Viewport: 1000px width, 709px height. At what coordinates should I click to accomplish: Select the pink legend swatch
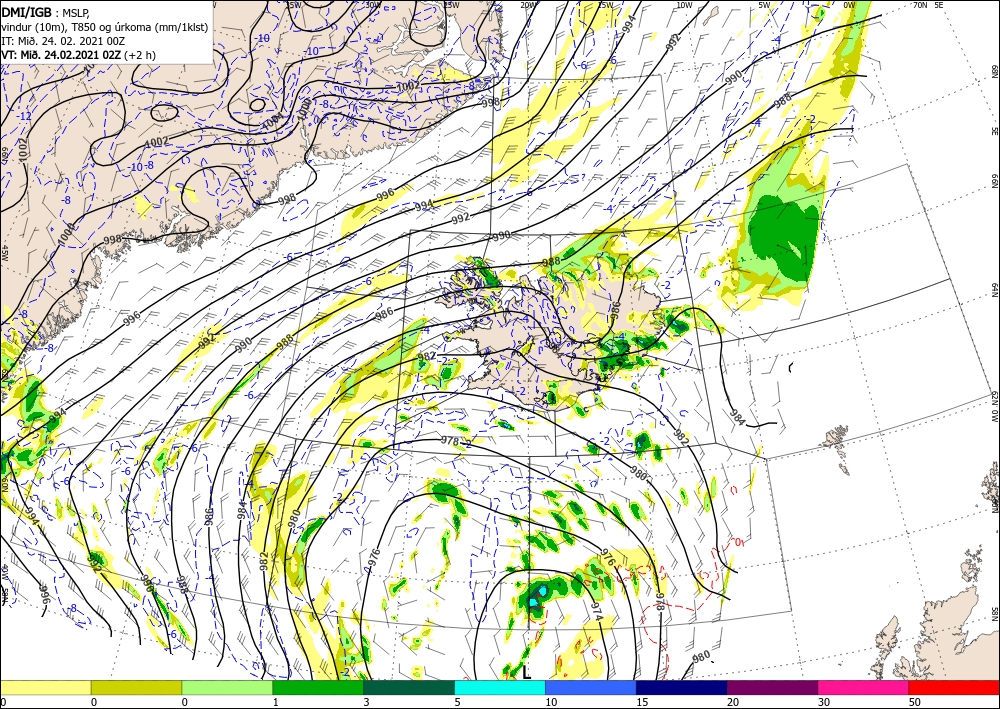tap(864, 687)
